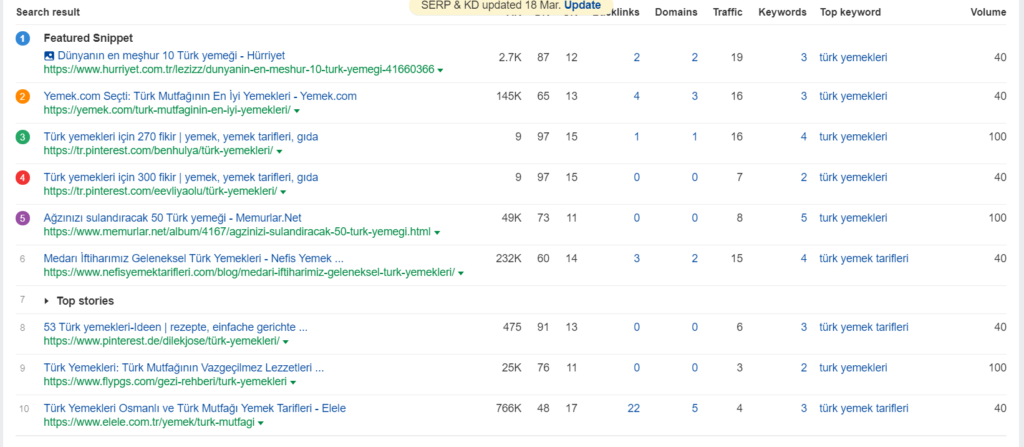Click the Featured Snippet label
The image size is (1024, 447).
(x=88, y=39)
